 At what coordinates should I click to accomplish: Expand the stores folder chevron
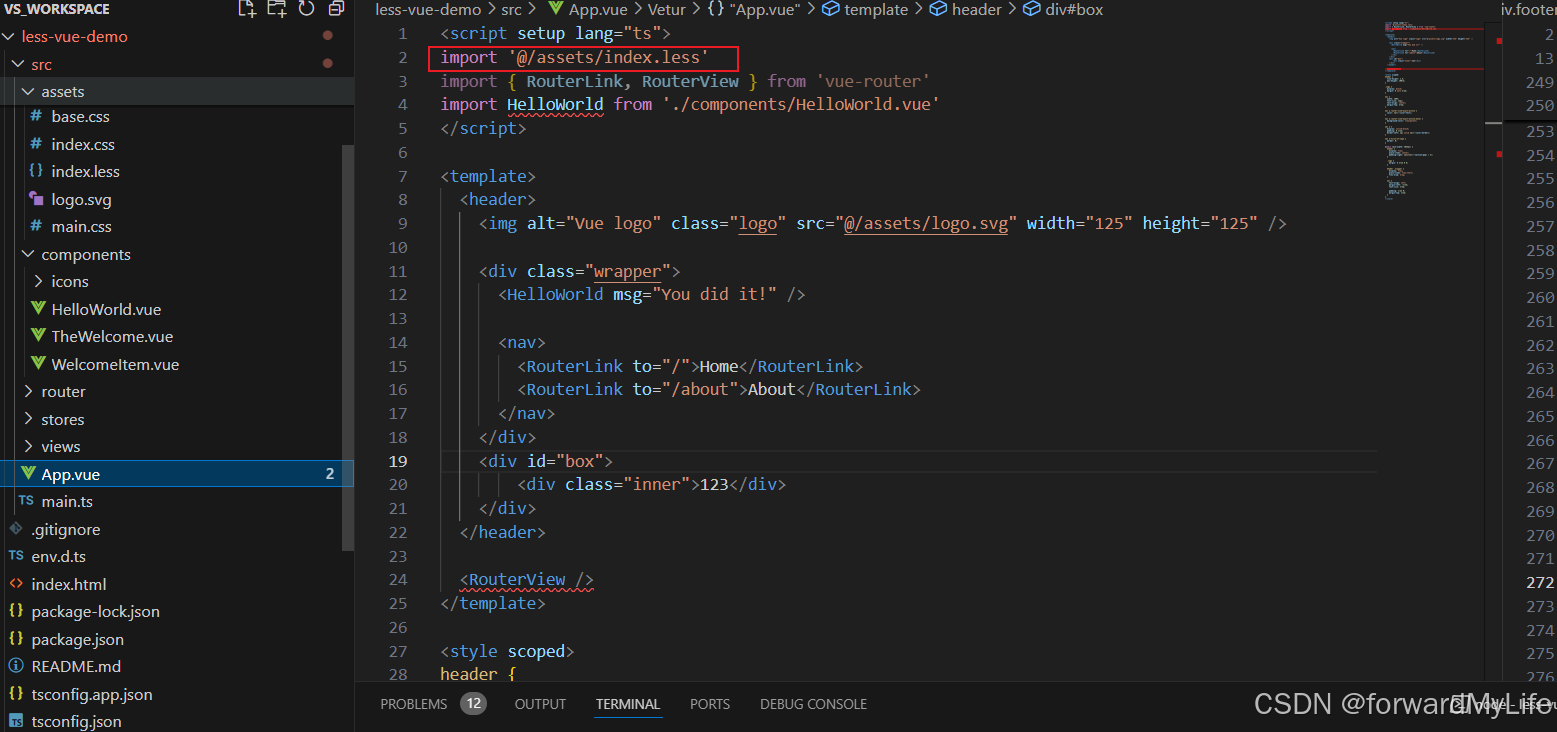(28, 419)
